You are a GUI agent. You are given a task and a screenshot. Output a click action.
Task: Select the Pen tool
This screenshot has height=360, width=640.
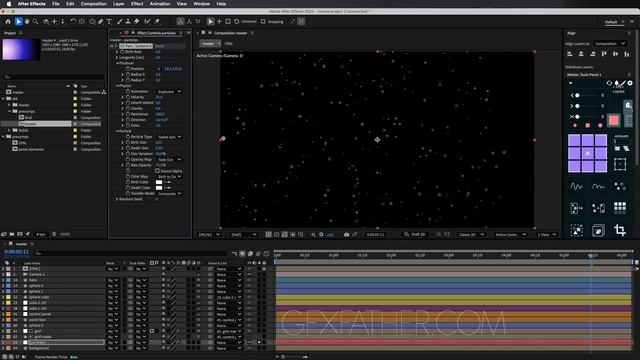click(x=100, y=21)
